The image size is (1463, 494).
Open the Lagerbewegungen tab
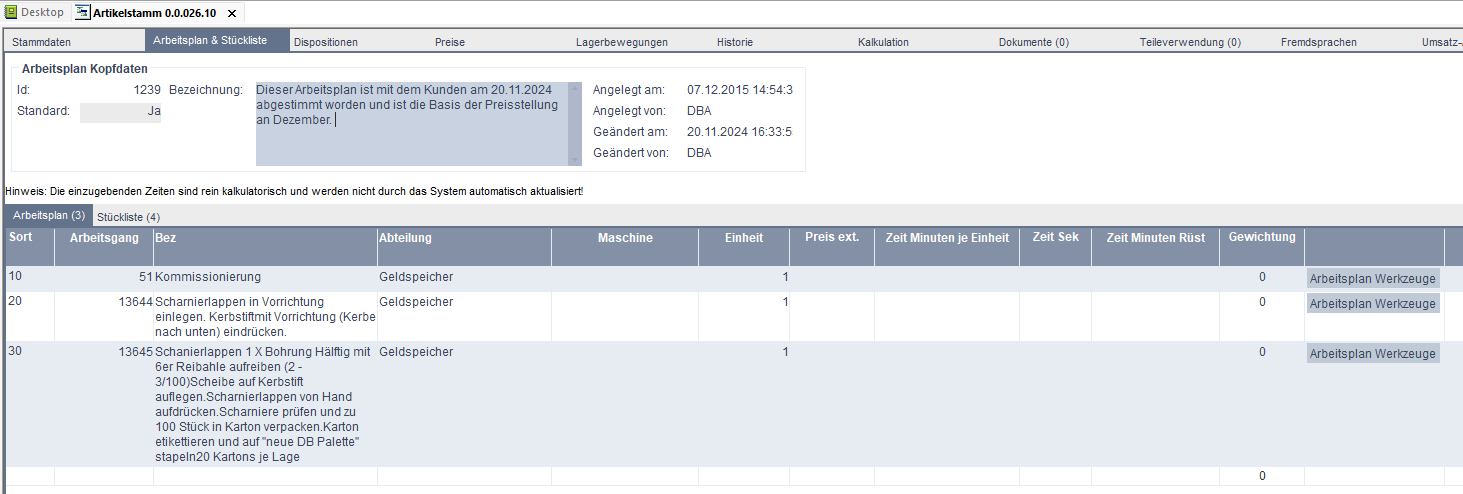click(621, 42)
